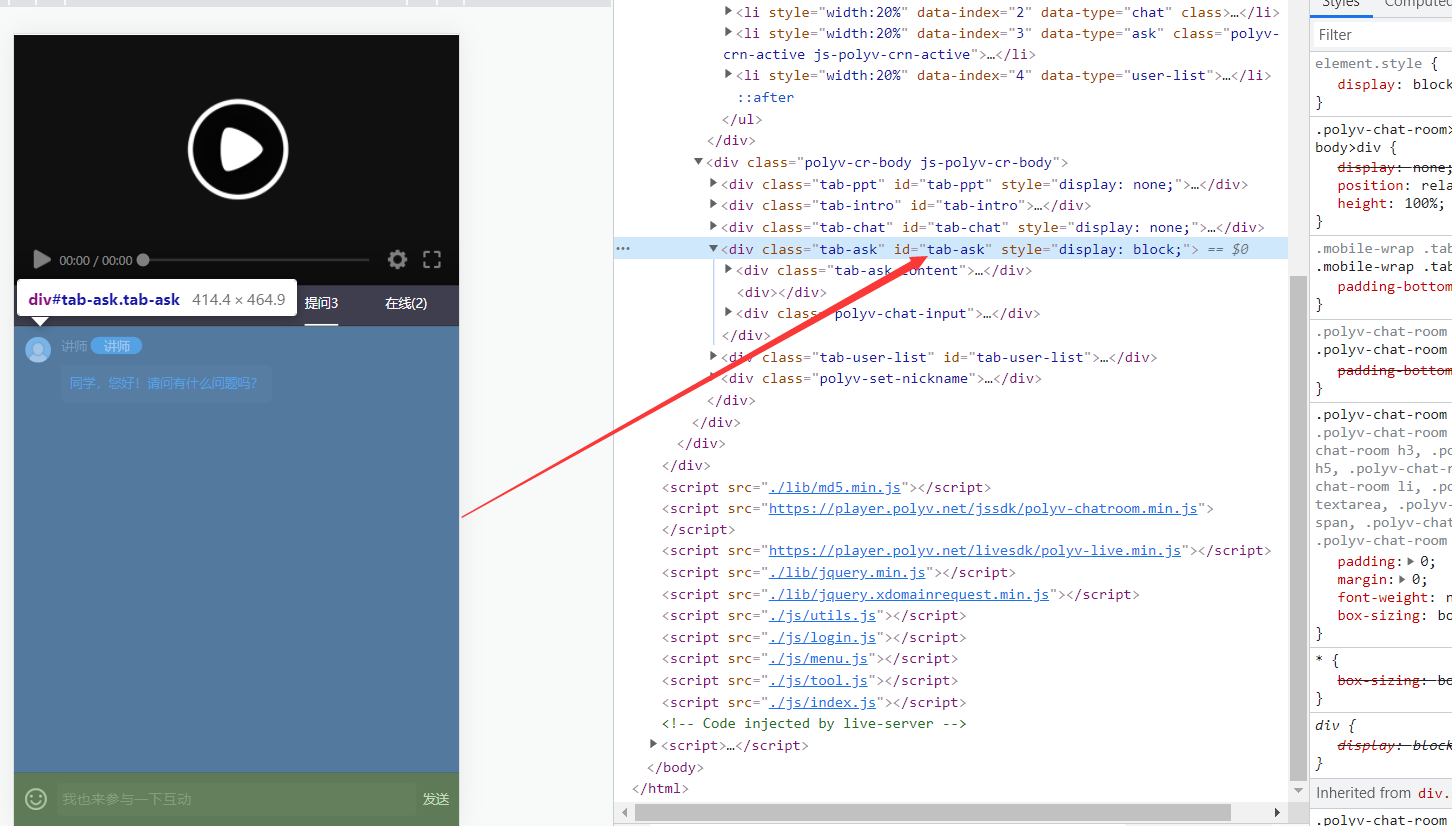Click the 00:00 / 00:00 time display
Screen dimensions: 1452x826
(x=96, y=260)
